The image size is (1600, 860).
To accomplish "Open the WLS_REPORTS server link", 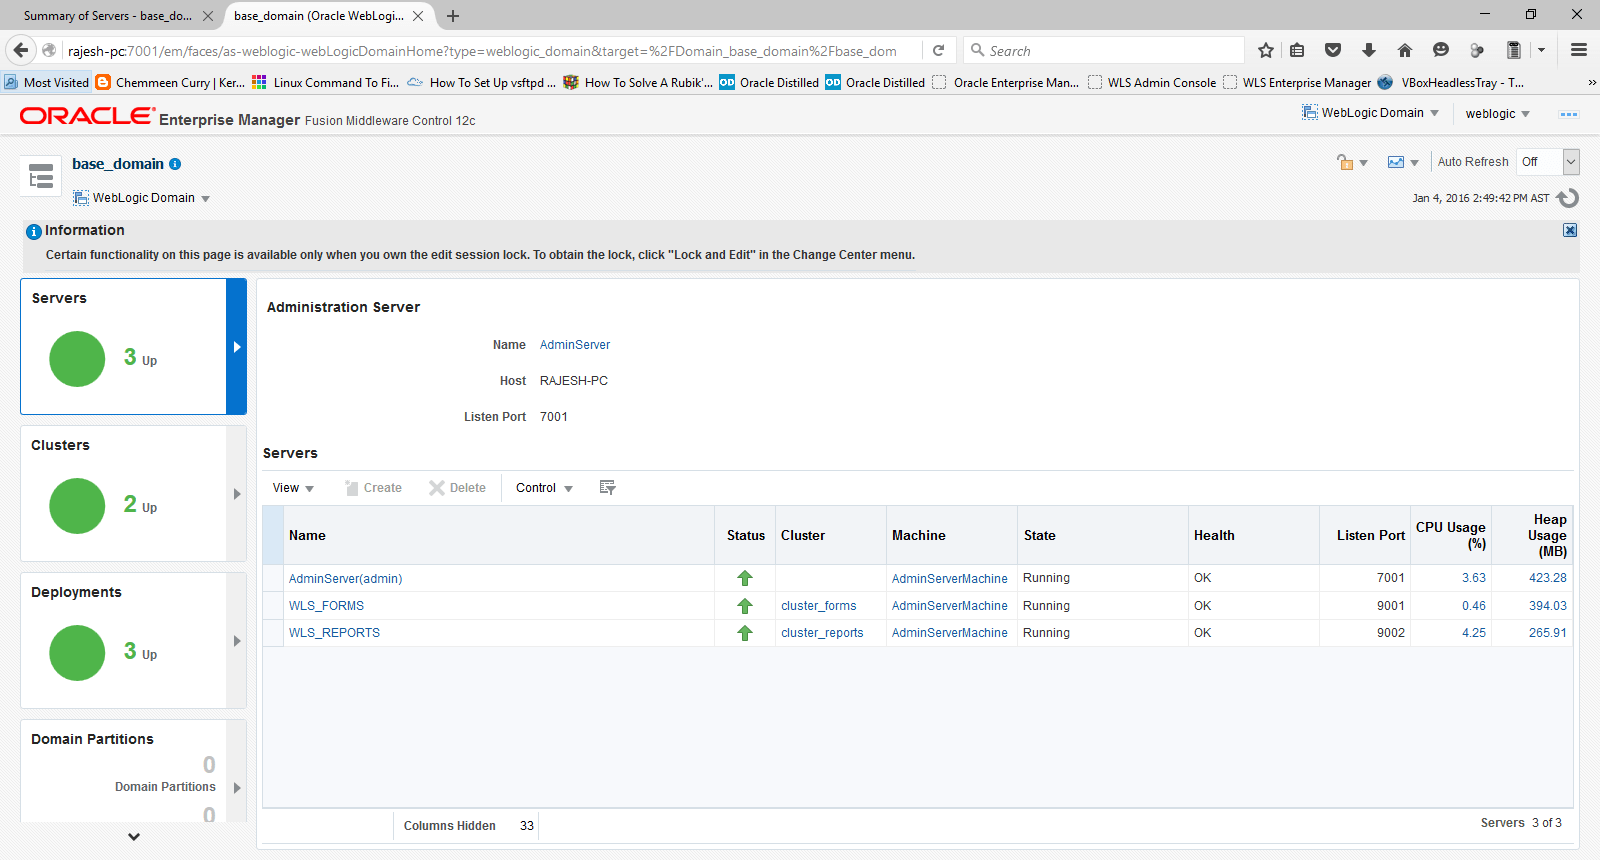I will pos(334,633).
